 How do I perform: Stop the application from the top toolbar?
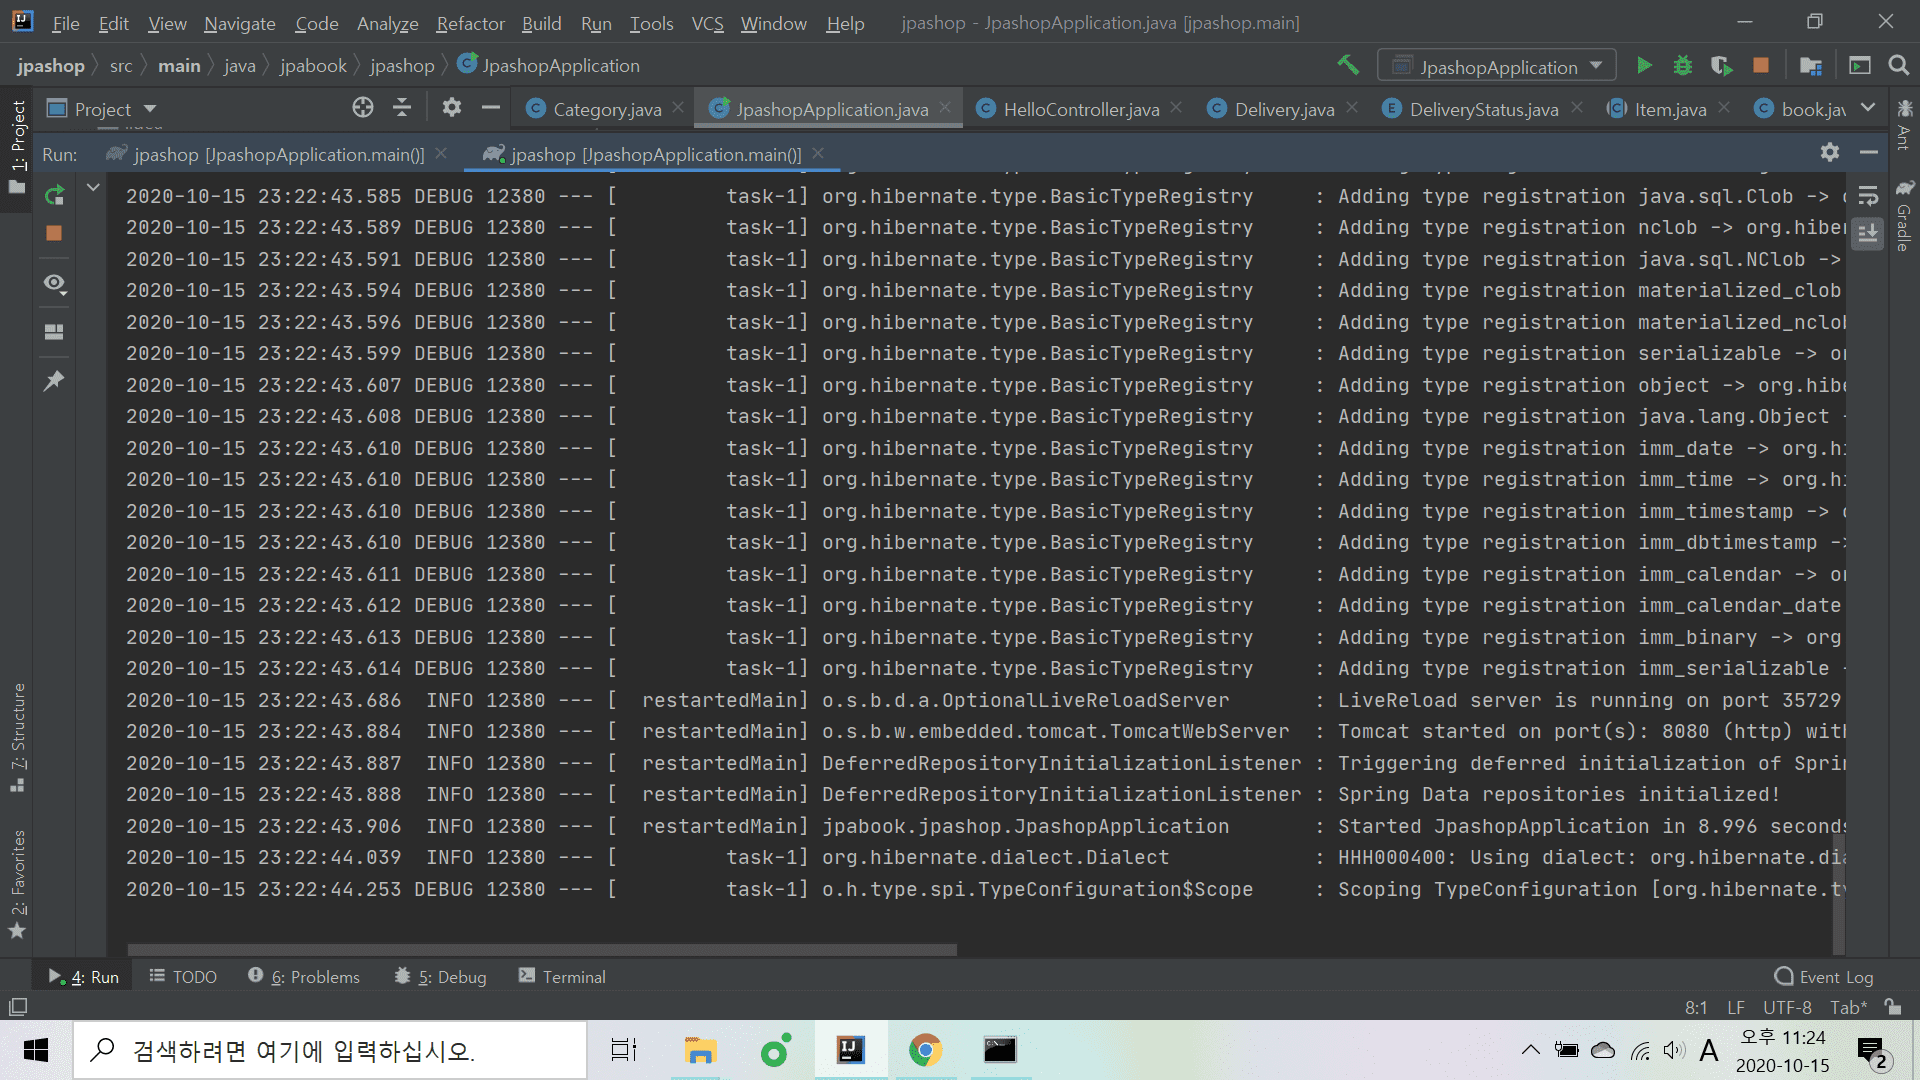coord(1761,66)
